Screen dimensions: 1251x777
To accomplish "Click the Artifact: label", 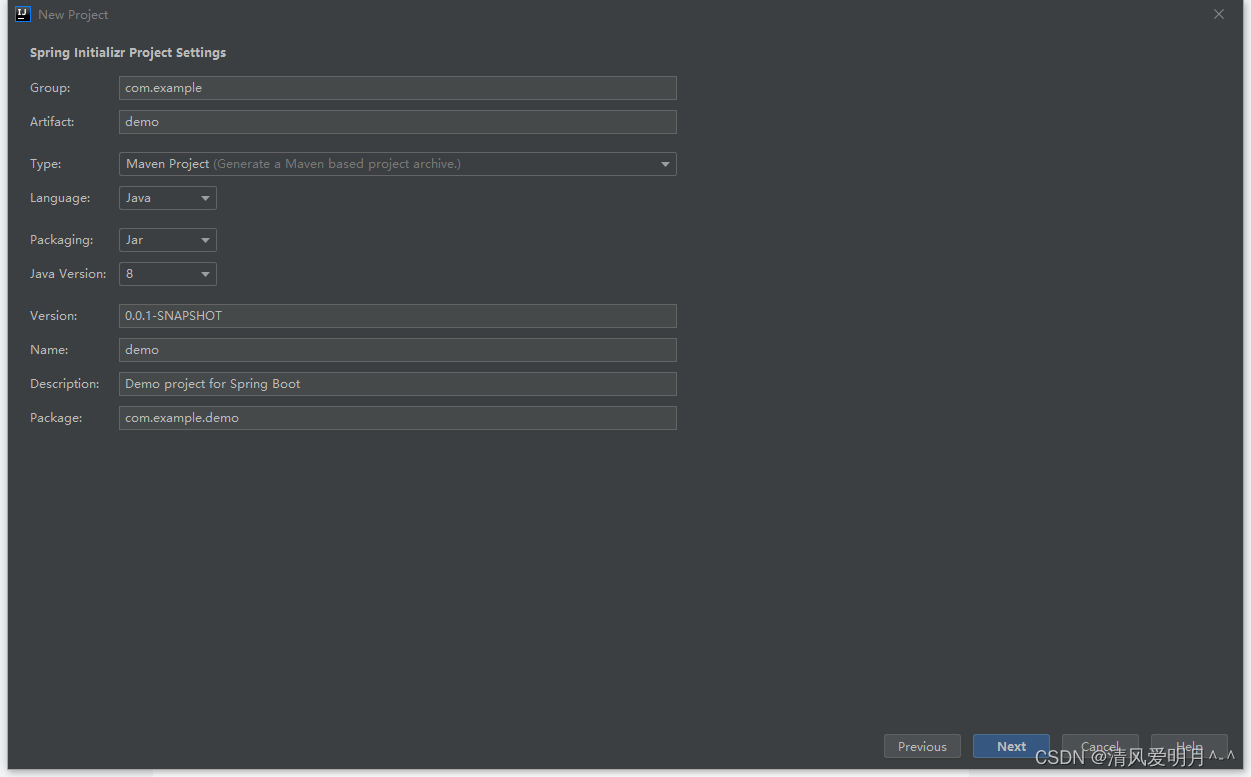I will [52, 122].
